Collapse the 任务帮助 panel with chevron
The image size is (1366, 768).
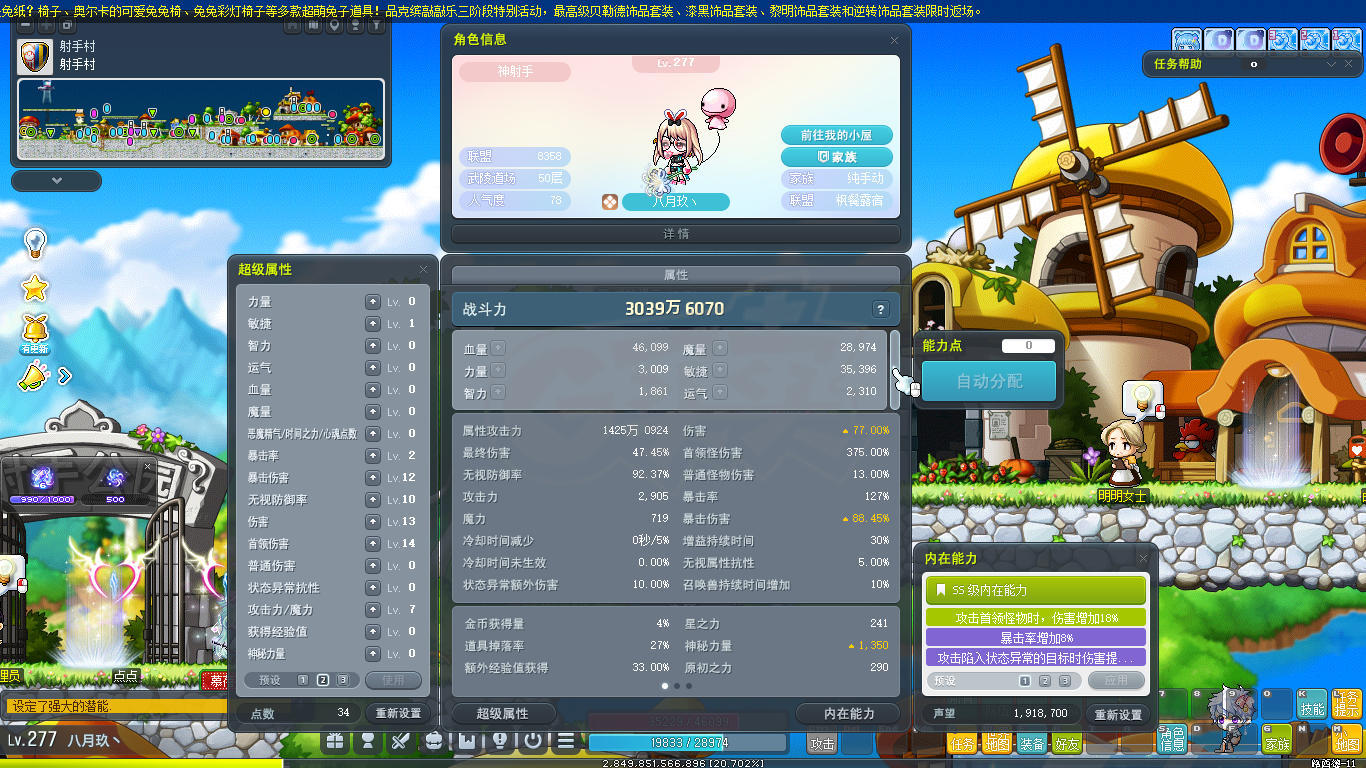coord(1331,64)
